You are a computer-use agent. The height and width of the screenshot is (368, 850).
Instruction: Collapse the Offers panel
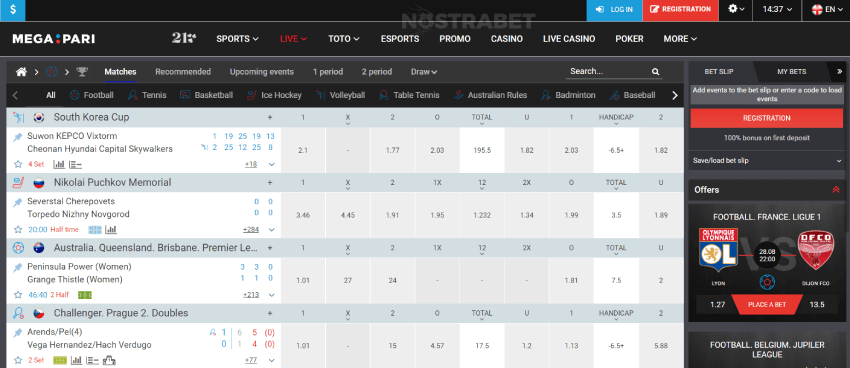835,190
